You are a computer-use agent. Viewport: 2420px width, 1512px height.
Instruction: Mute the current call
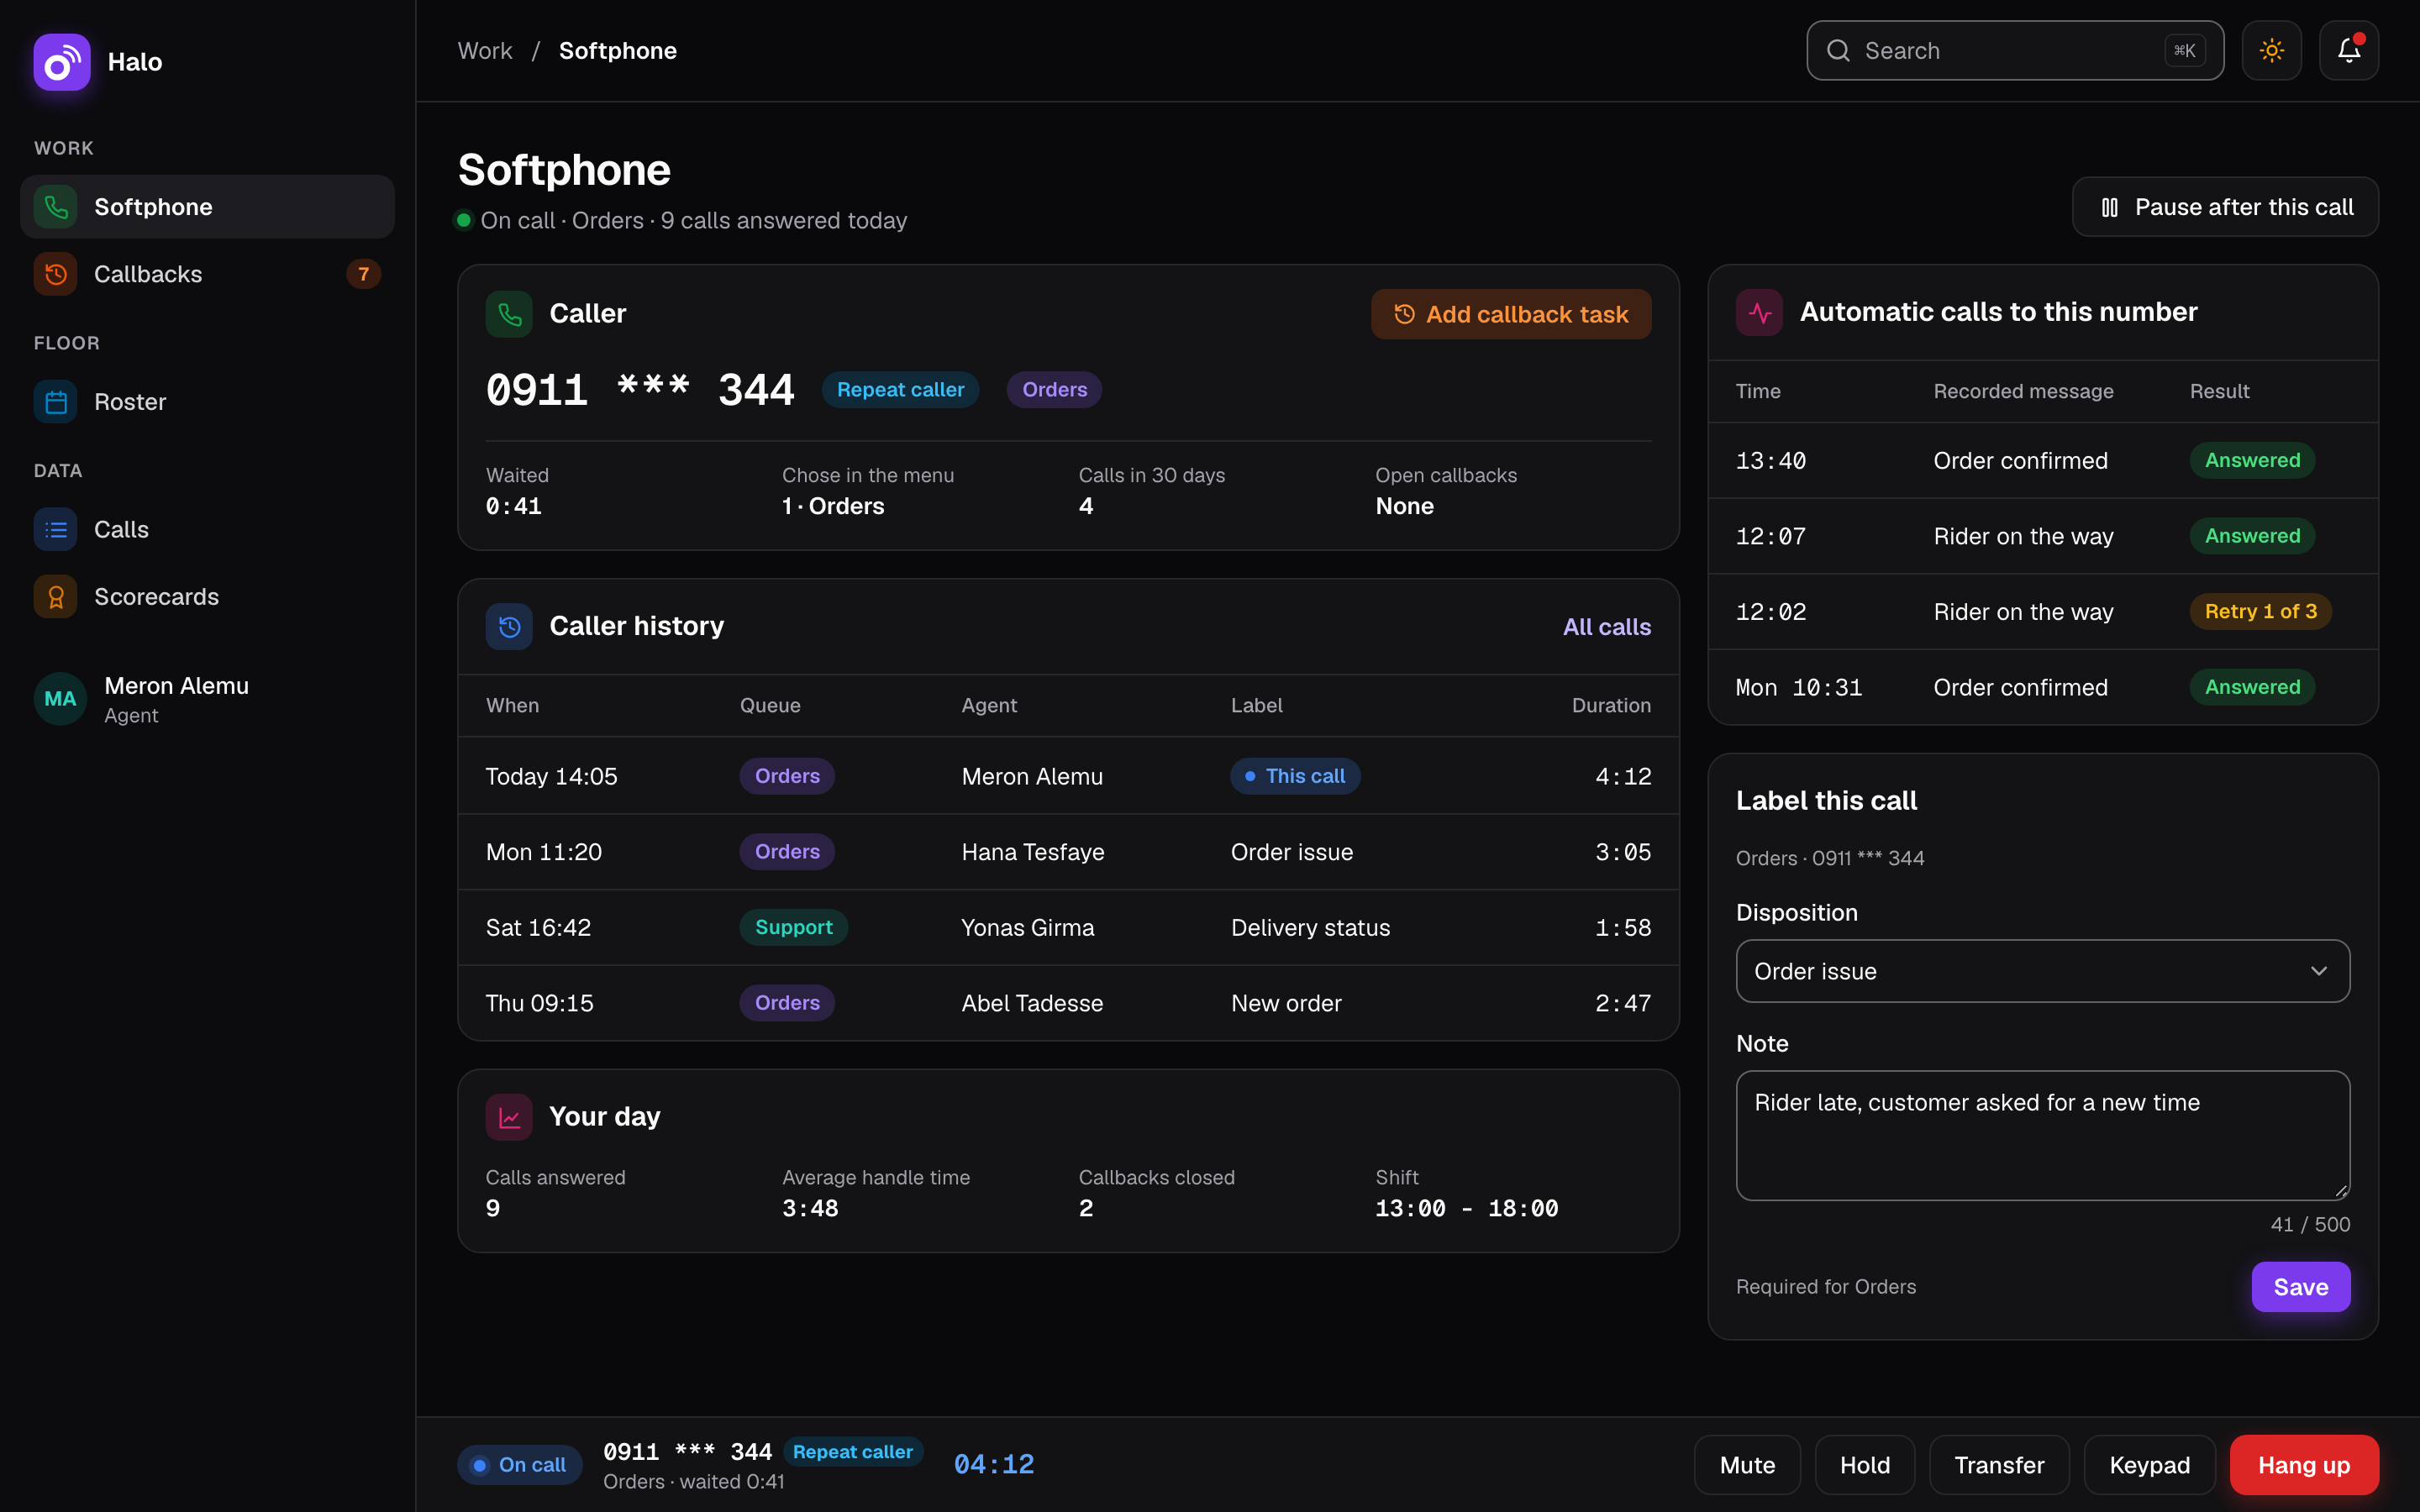click(1747, 1465)
